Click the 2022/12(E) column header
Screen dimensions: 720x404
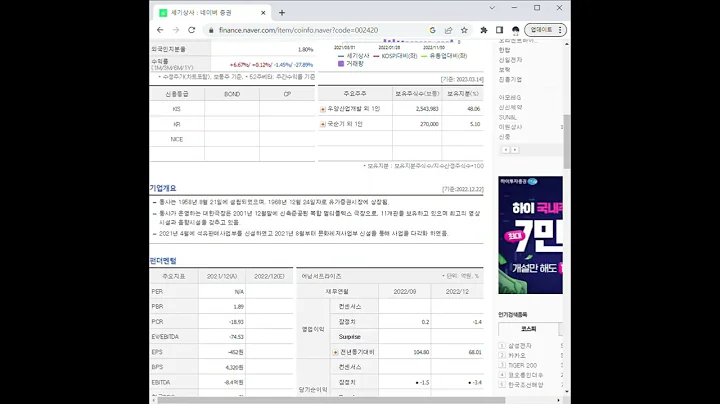point(269,276)
